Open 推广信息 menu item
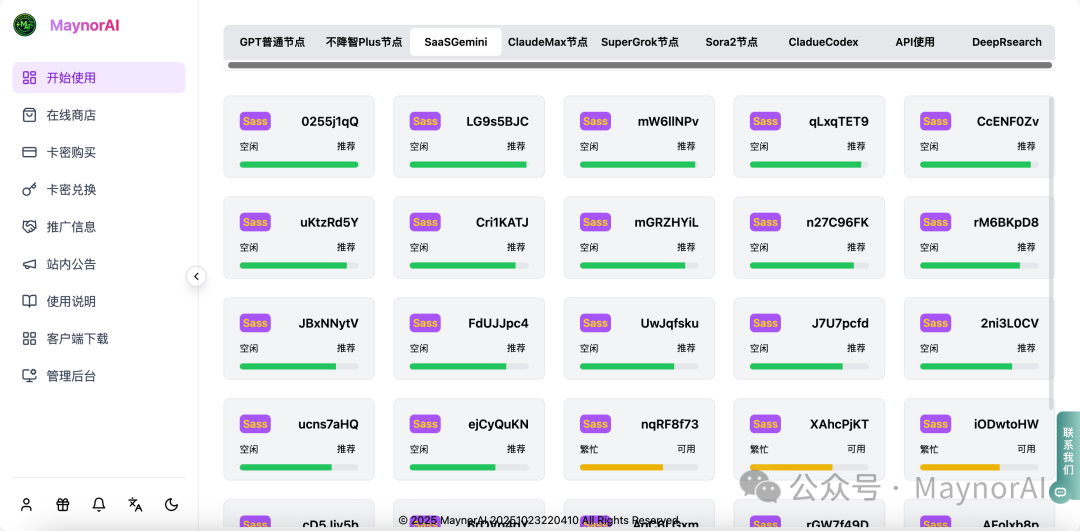This screenshot has width=1080, height=531. (98, 227)
